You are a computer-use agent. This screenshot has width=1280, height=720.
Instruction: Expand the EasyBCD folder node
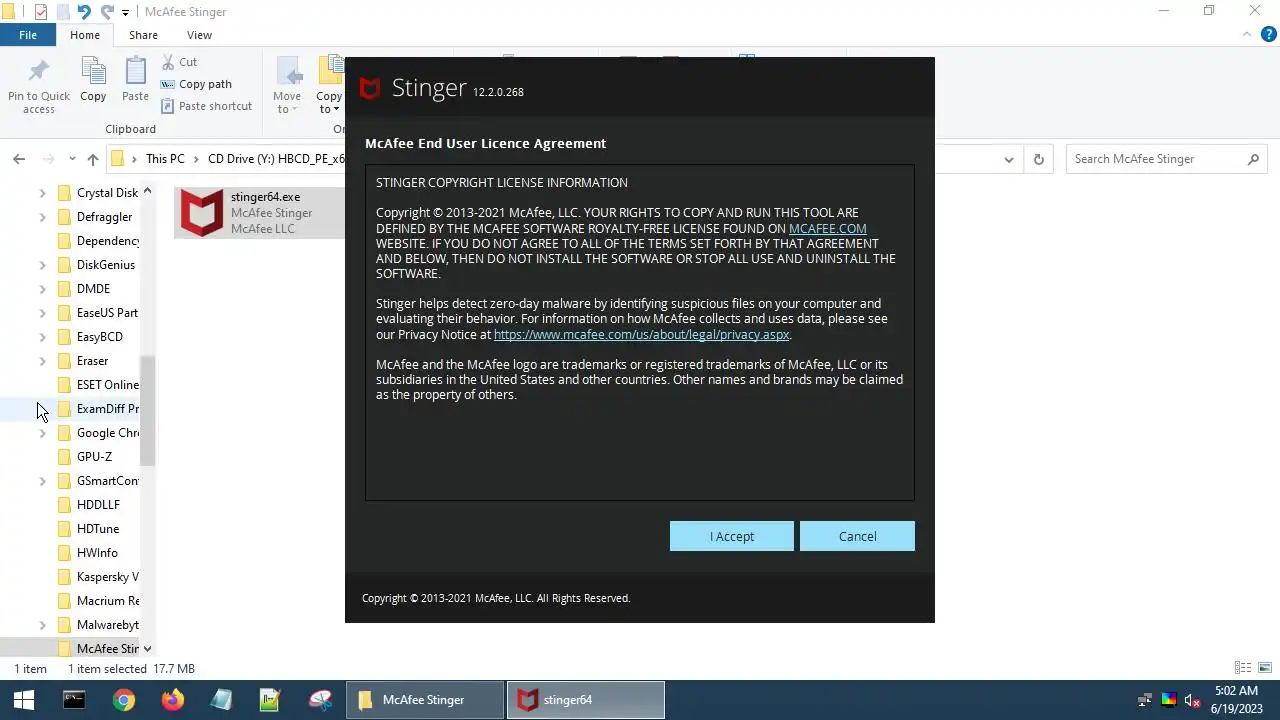pyautogui.click(x=42, y=337)
